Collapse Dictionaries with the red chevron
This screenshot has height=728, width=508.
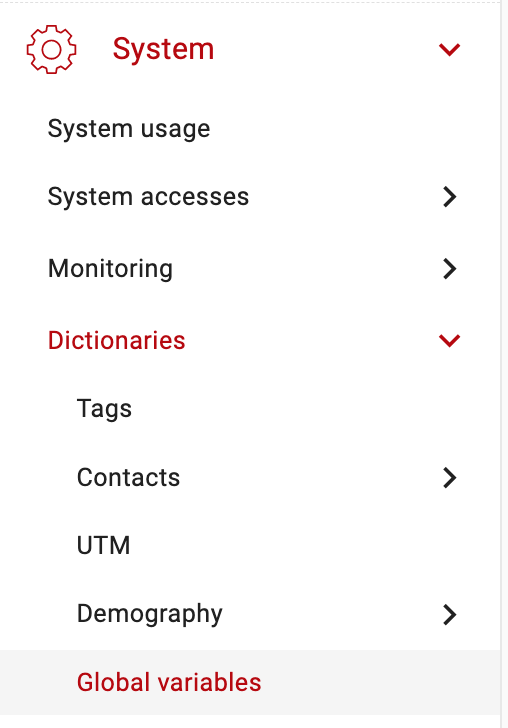(449, 340)
